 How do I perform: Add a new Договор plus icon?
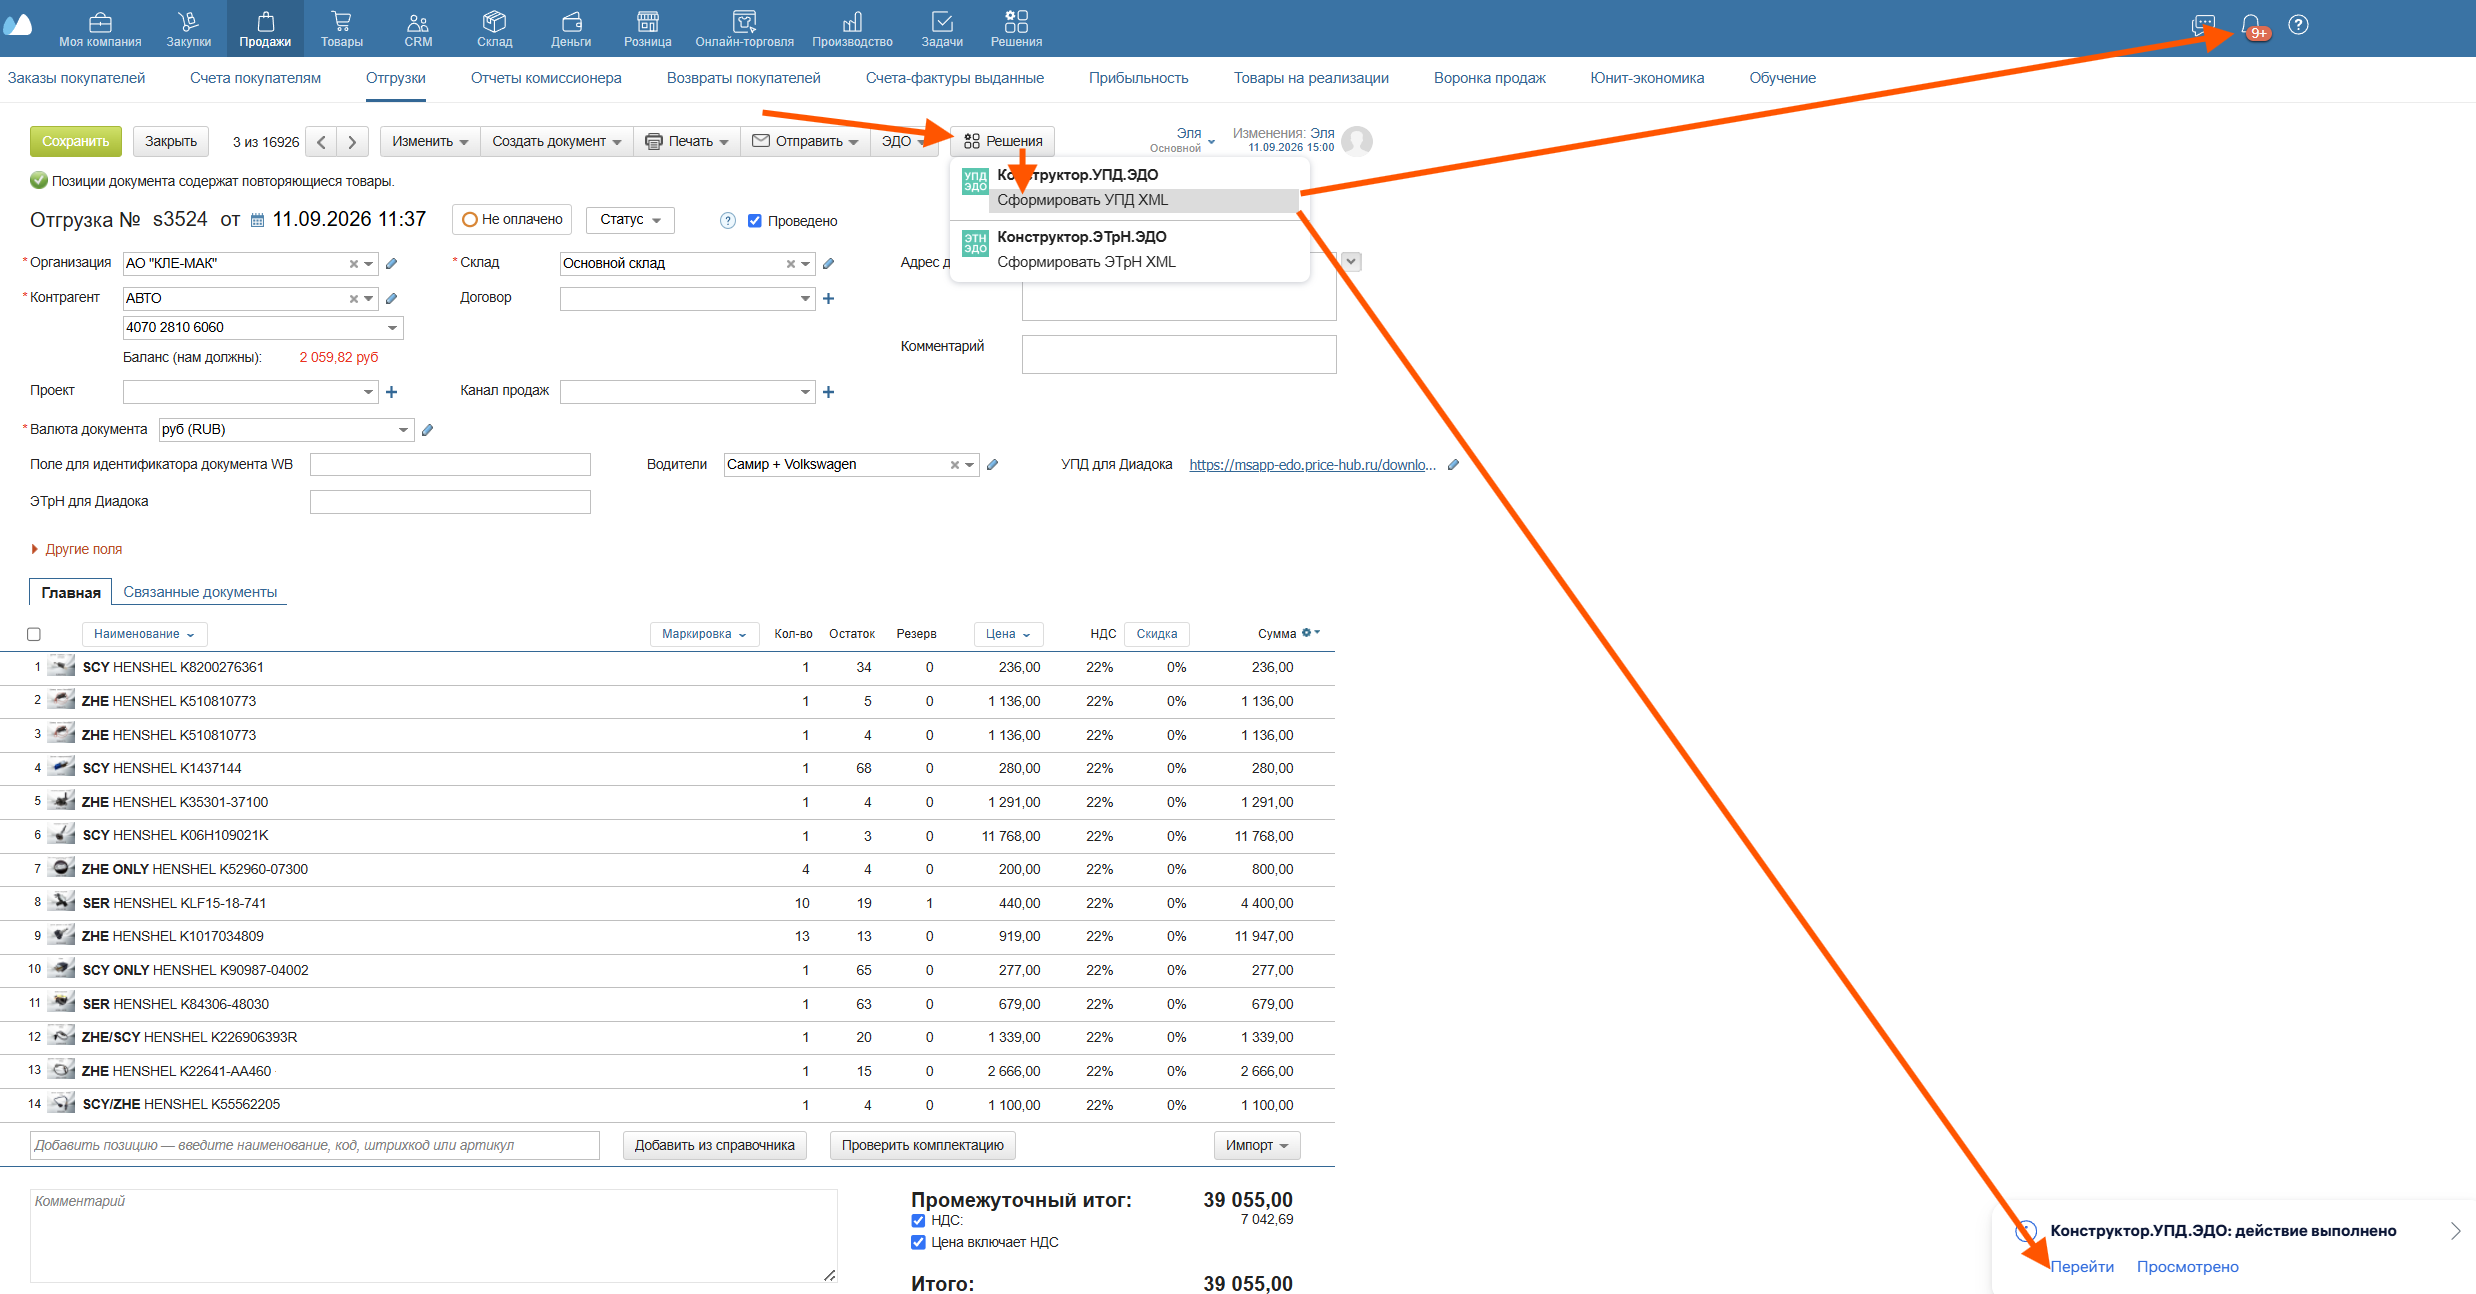coord(828,299)
